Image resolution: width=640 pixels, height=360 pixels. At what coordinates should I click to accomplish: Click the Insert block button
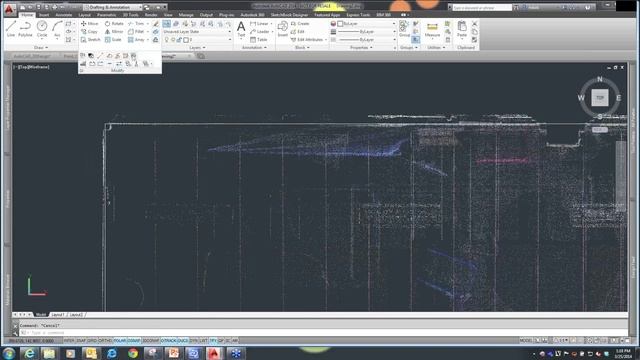coord(282,29)
